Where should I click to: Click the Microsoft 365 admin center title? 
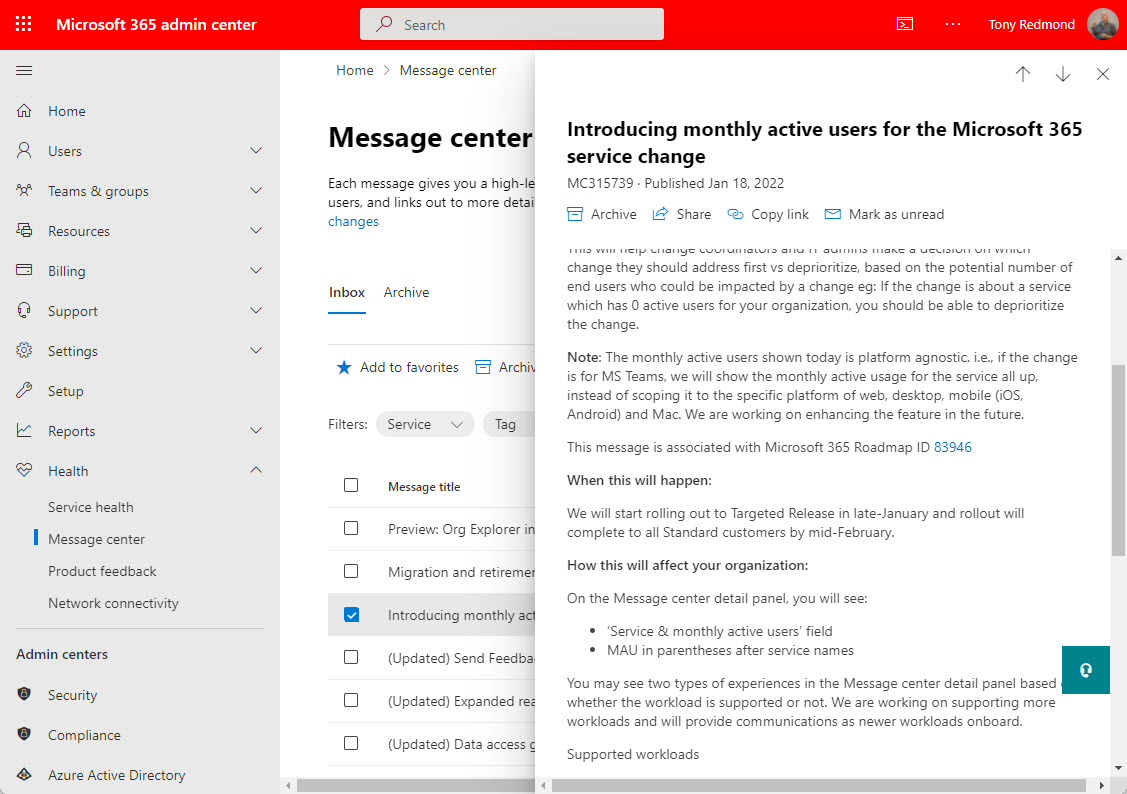coord(156,24)
